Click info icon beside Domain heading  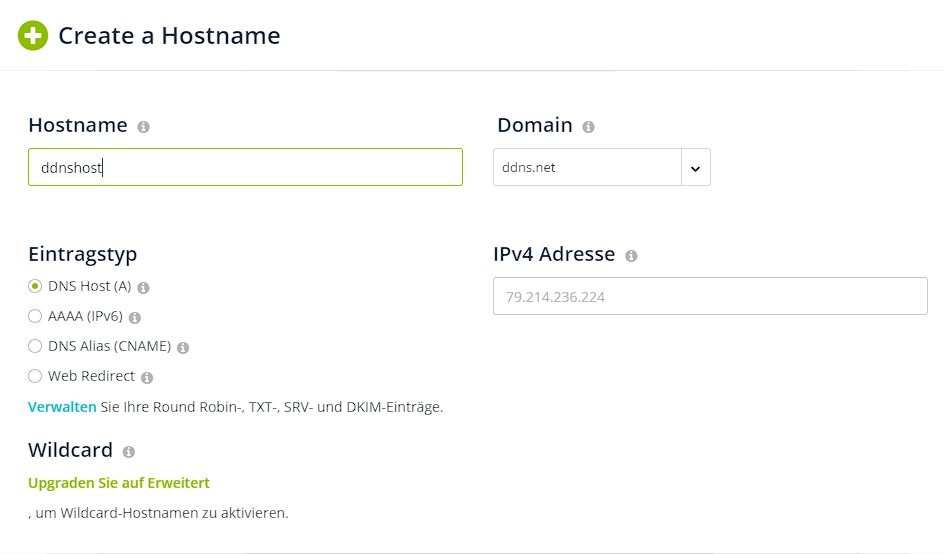click(588, 127)
